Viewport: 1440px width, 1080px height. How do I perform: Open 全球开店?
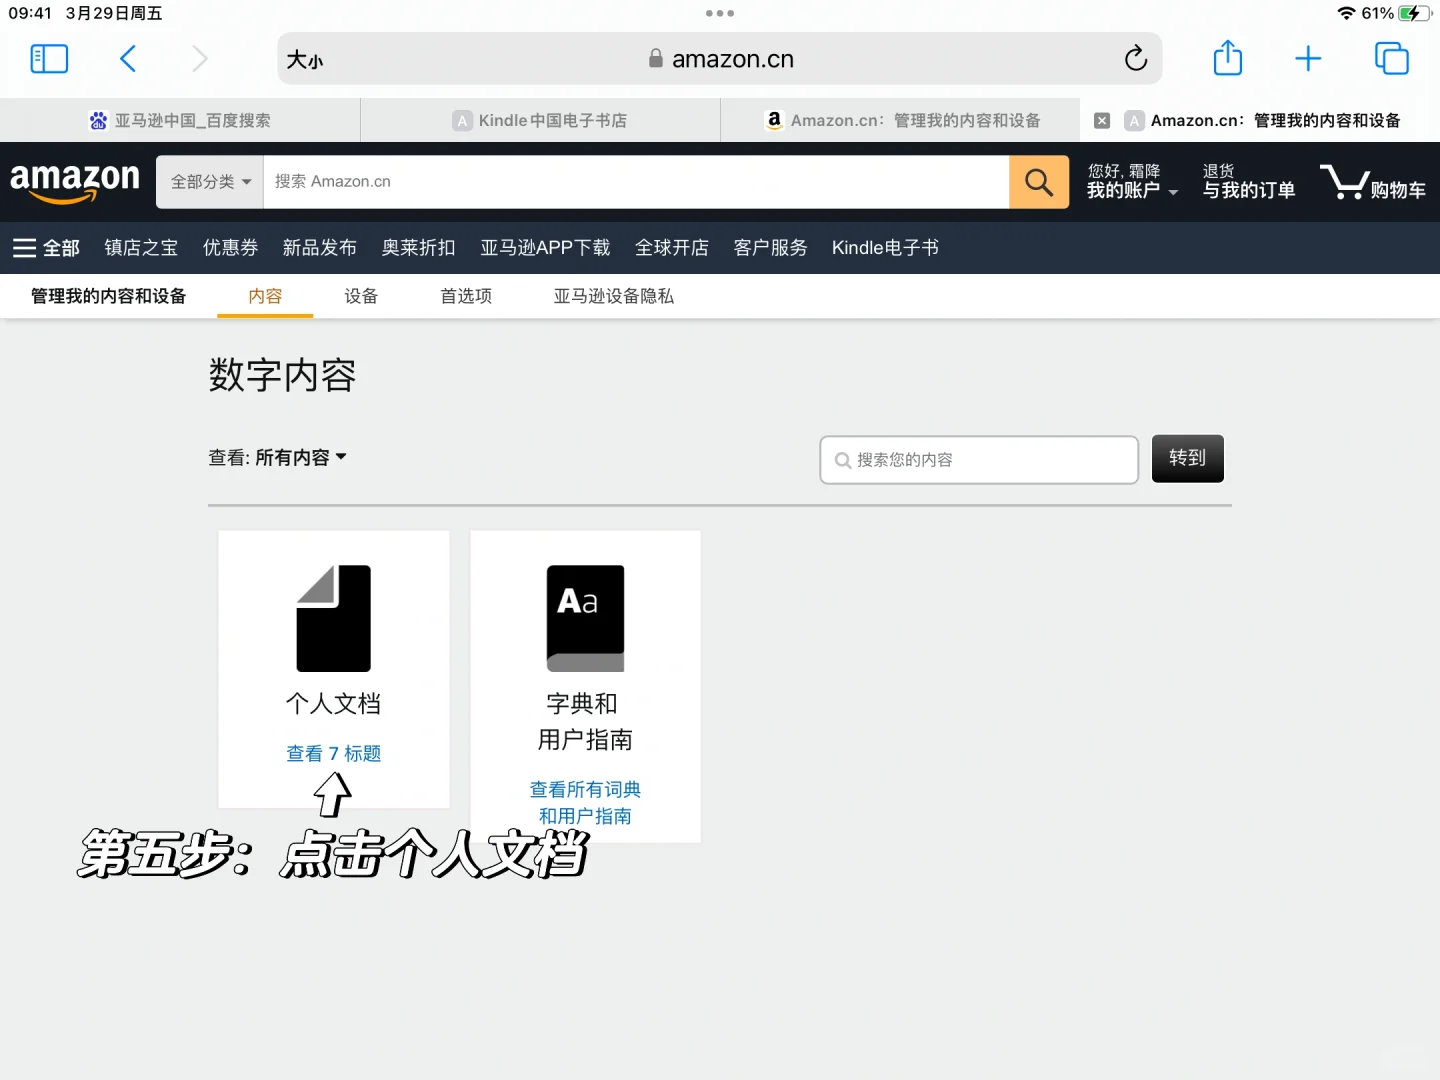pos(671,248)
